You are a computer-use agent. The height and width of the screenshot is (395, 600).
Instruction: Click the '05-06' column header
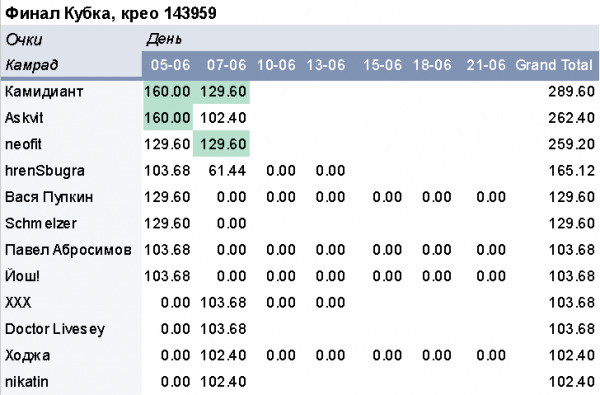[170, 65]
